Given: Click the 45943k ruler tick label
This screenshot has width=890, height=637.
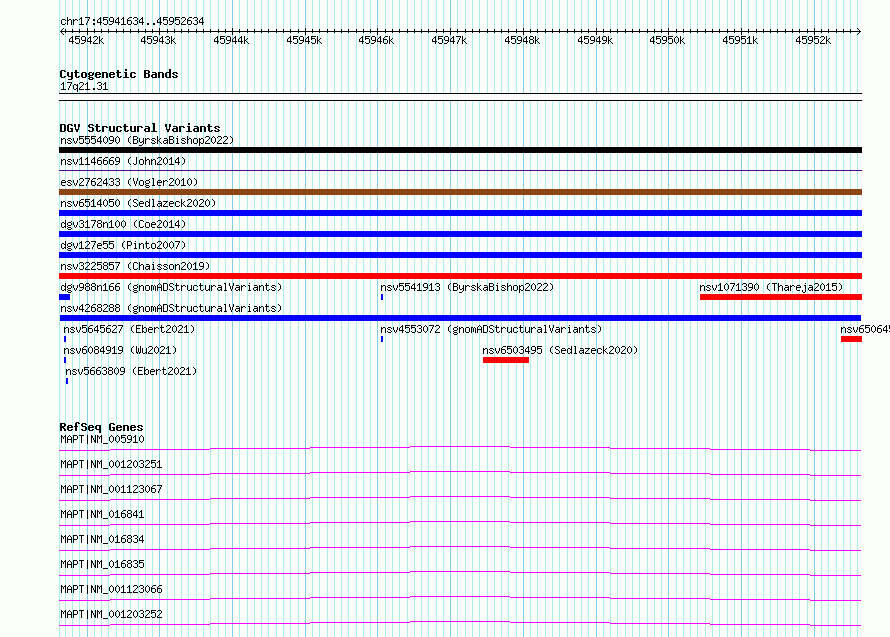Looking at the screenshot, I should tap(158, 40).
